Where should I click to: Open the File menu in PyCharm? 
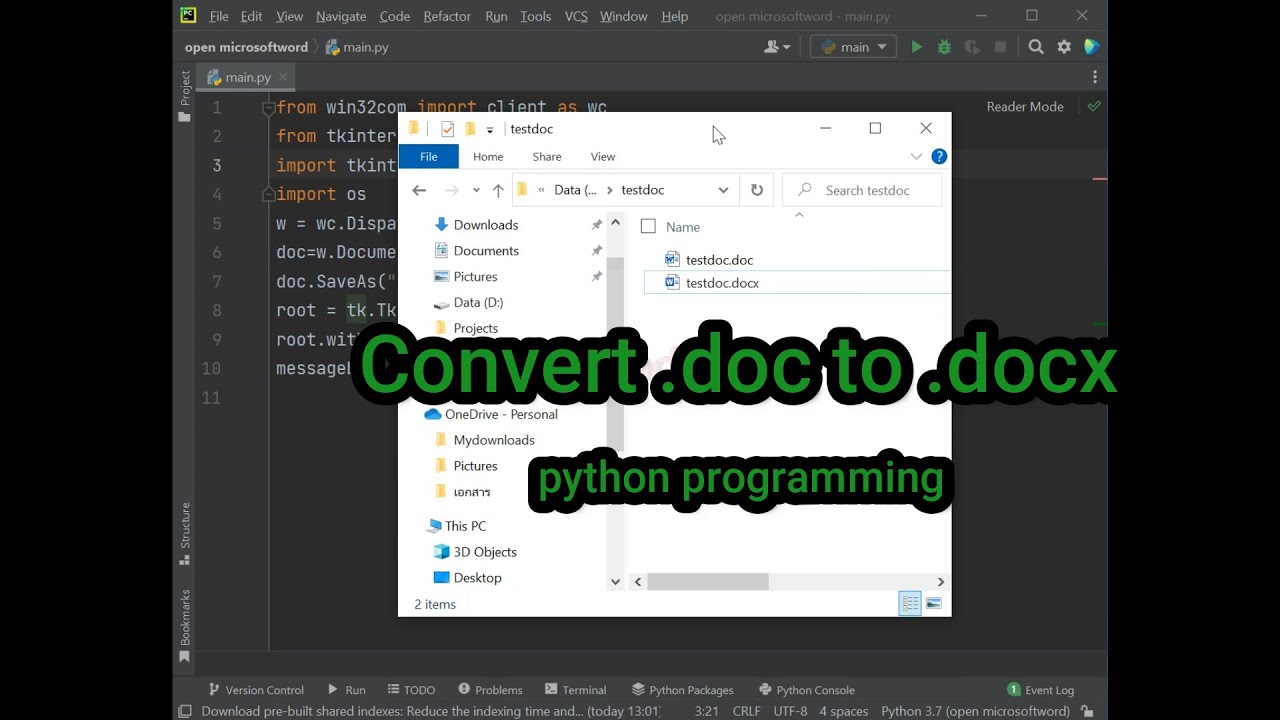[219, 16]
